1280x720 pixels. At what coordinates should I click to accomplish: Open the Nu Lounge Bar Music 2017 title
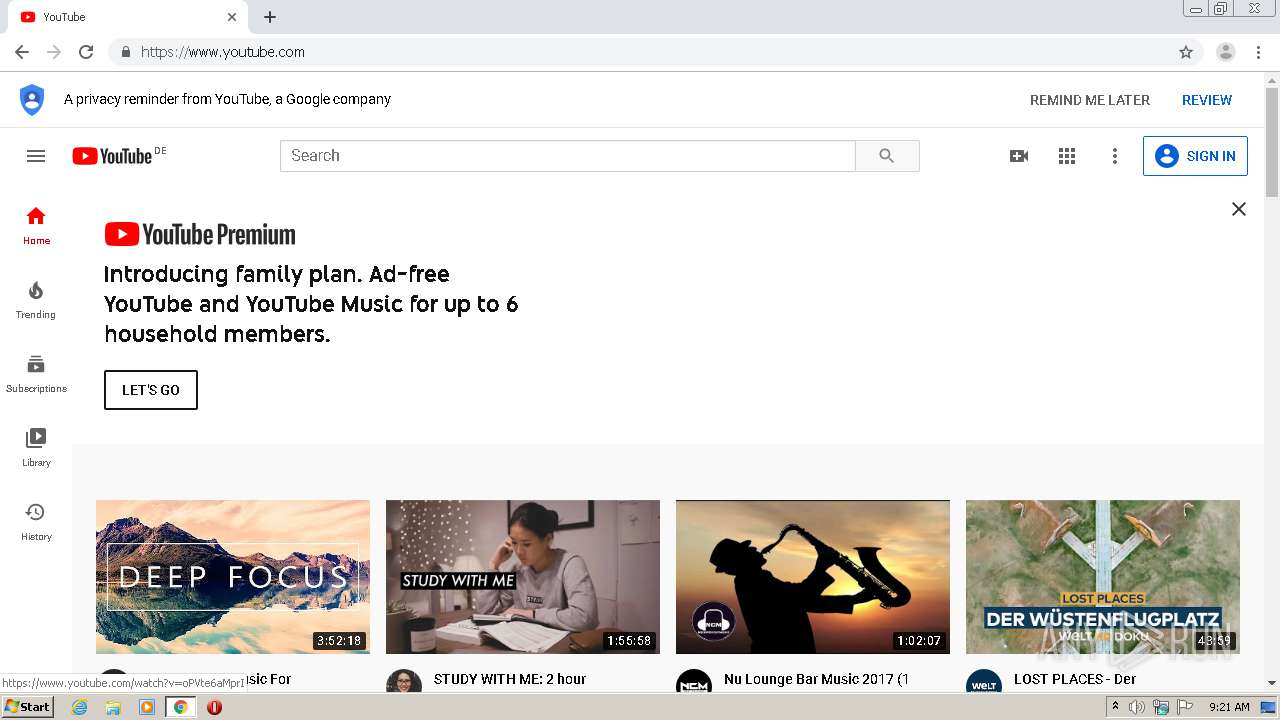tap(816, 679)
